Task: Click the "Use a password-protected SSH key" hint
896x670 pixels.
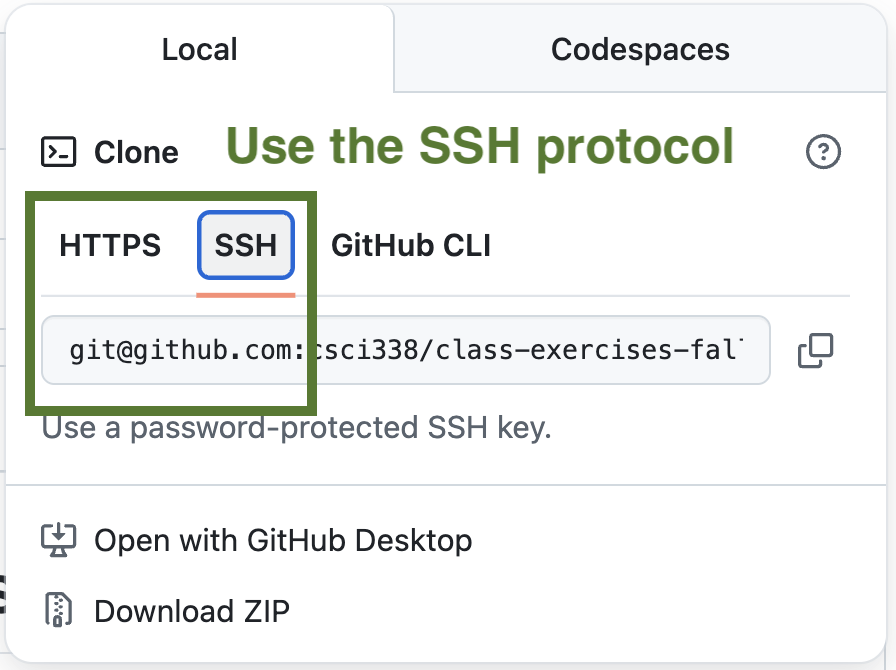Action: click(x=296, y=429)
